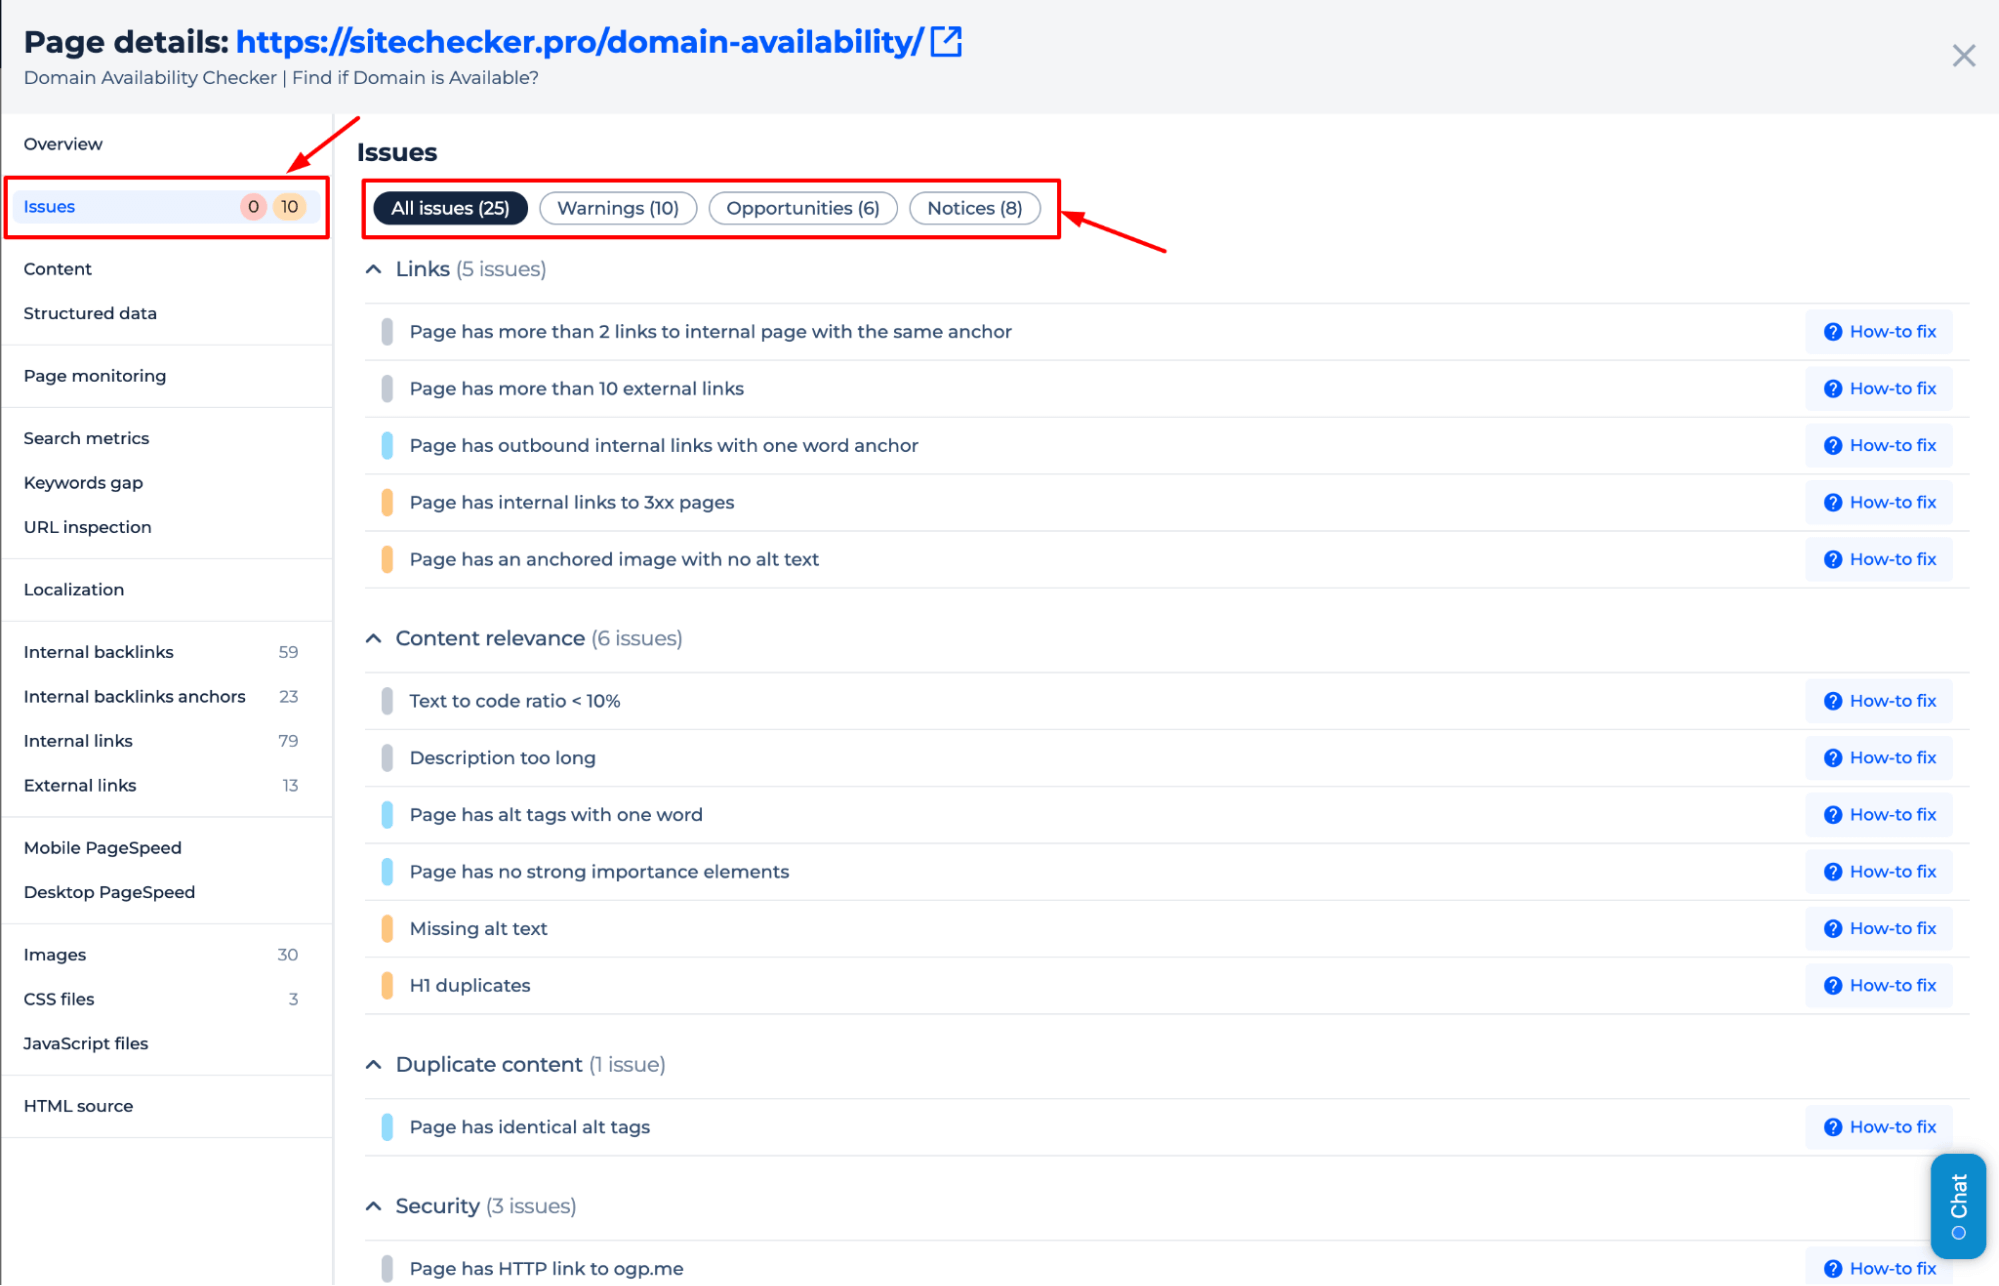
Task: Open the Content section in sidebar
Action: pyautogui.click(x=58, y=268)
